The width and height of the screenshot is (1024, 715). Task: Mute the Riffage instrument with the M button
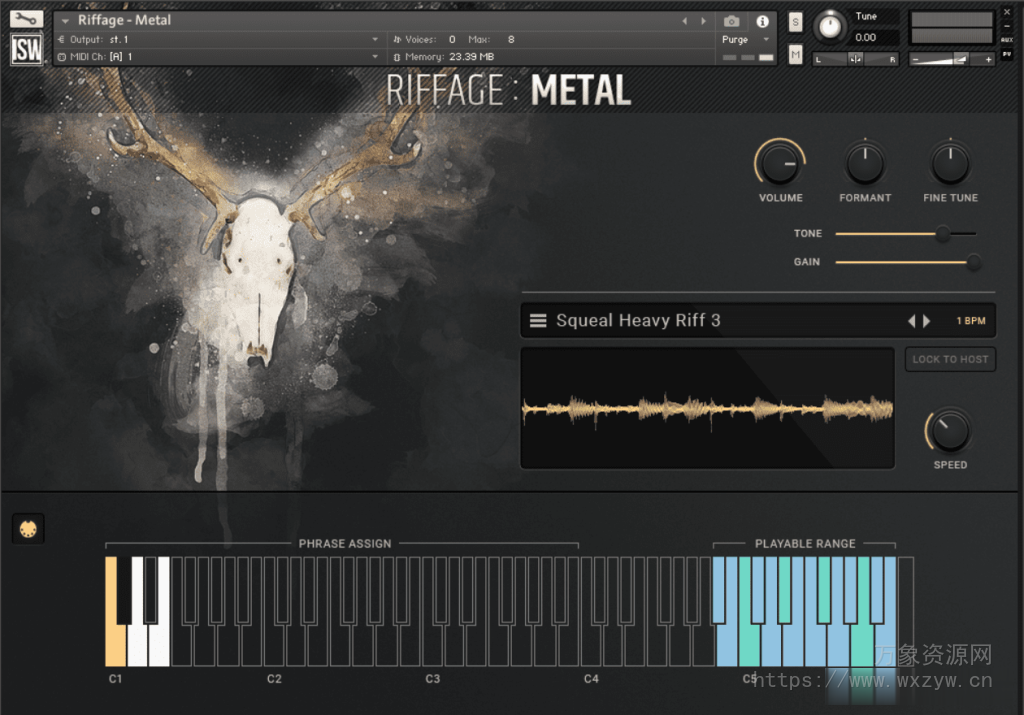(795, 53)
